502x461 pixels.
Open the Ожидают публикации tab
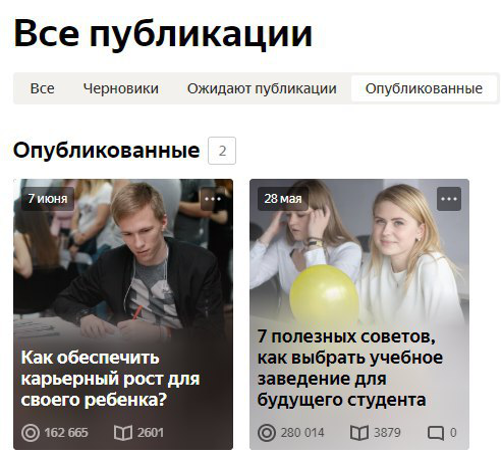[262, 88]
